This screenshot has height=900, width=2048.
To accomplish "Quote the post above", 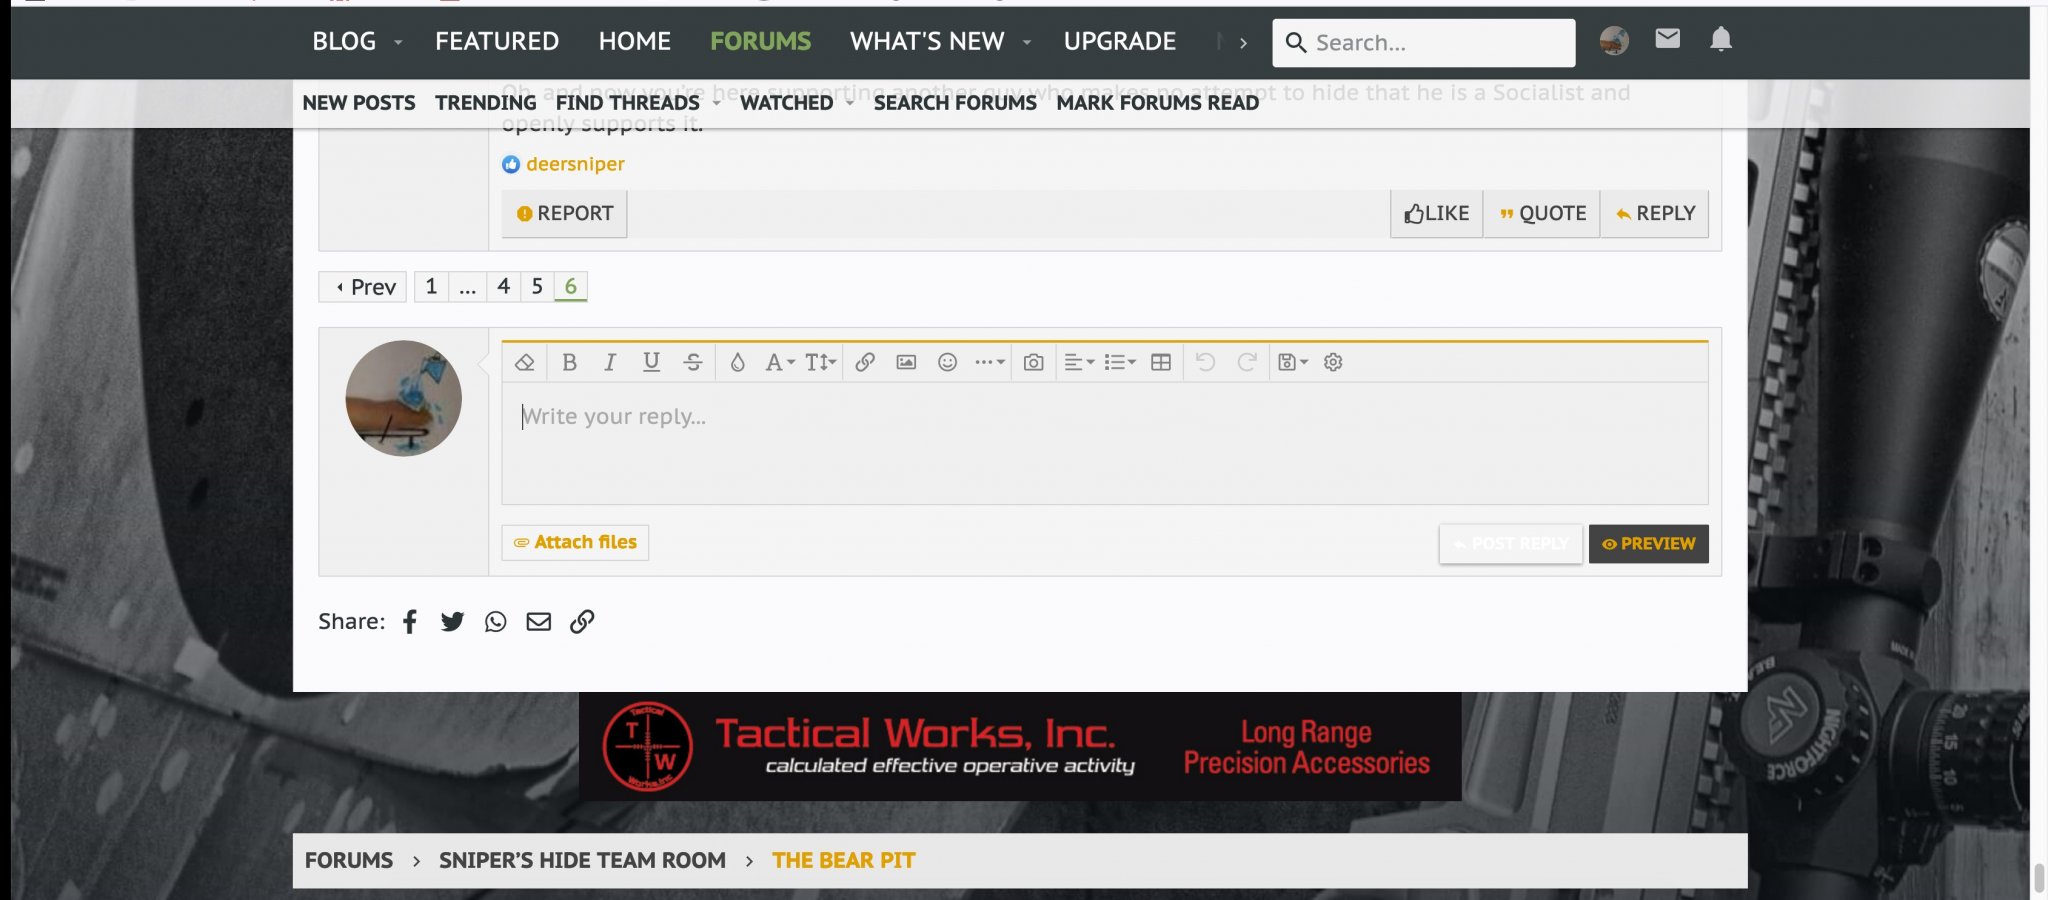I will point(1542,213).
